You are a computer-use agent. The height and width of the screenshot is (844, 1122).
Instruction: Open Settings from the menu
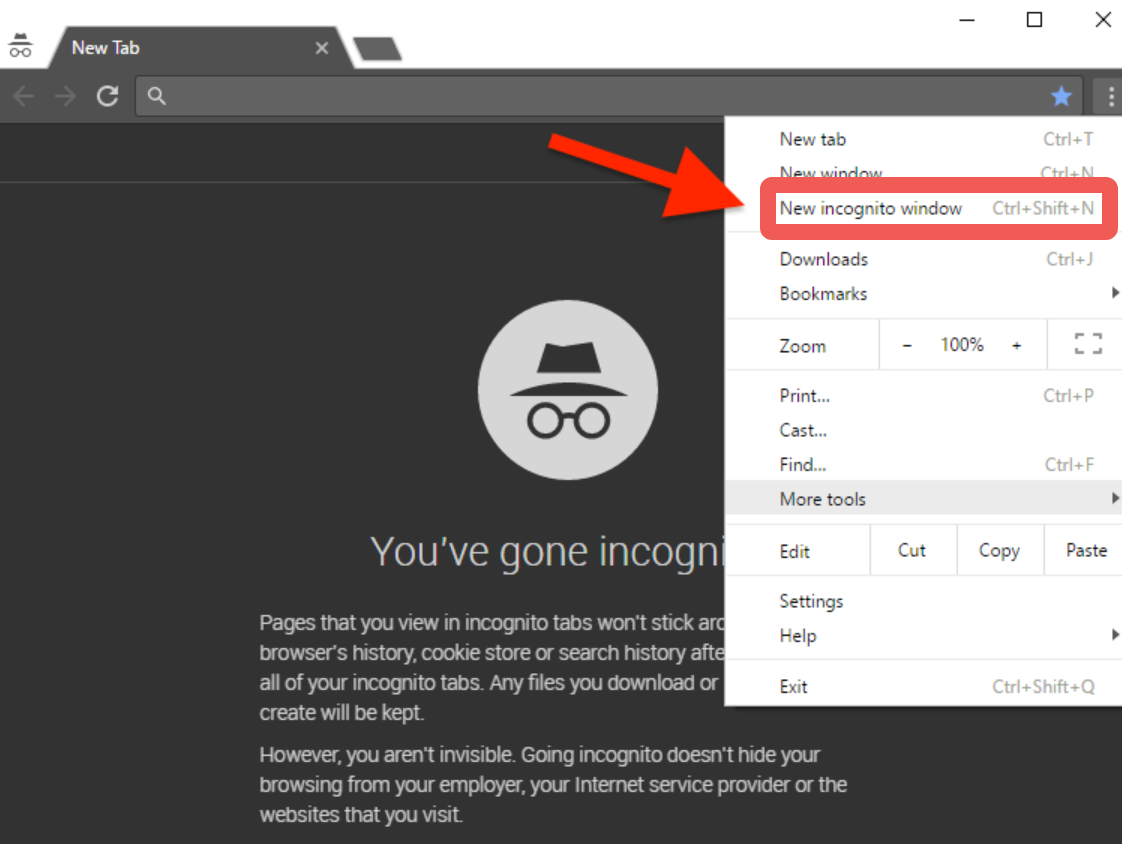coord(923,601)
